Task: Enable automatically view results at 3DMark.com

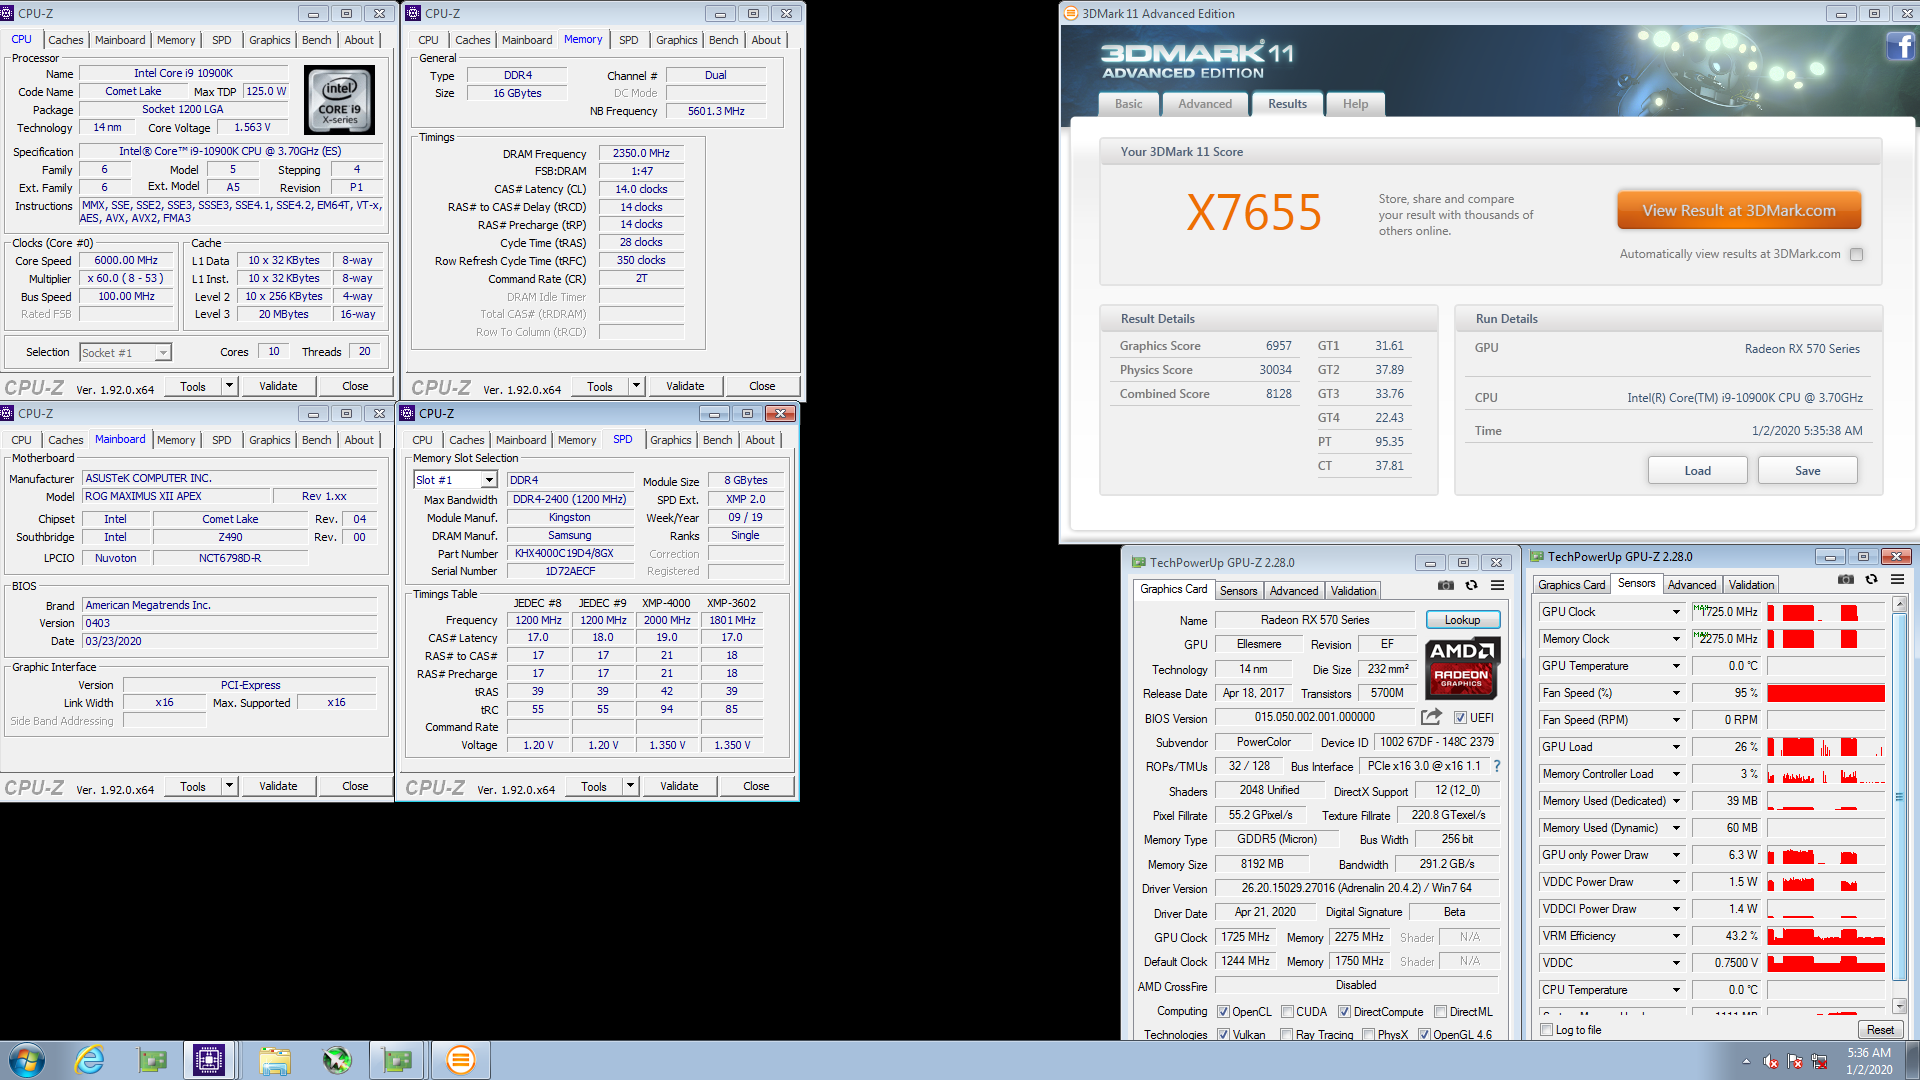Action: pos(1857,254)
